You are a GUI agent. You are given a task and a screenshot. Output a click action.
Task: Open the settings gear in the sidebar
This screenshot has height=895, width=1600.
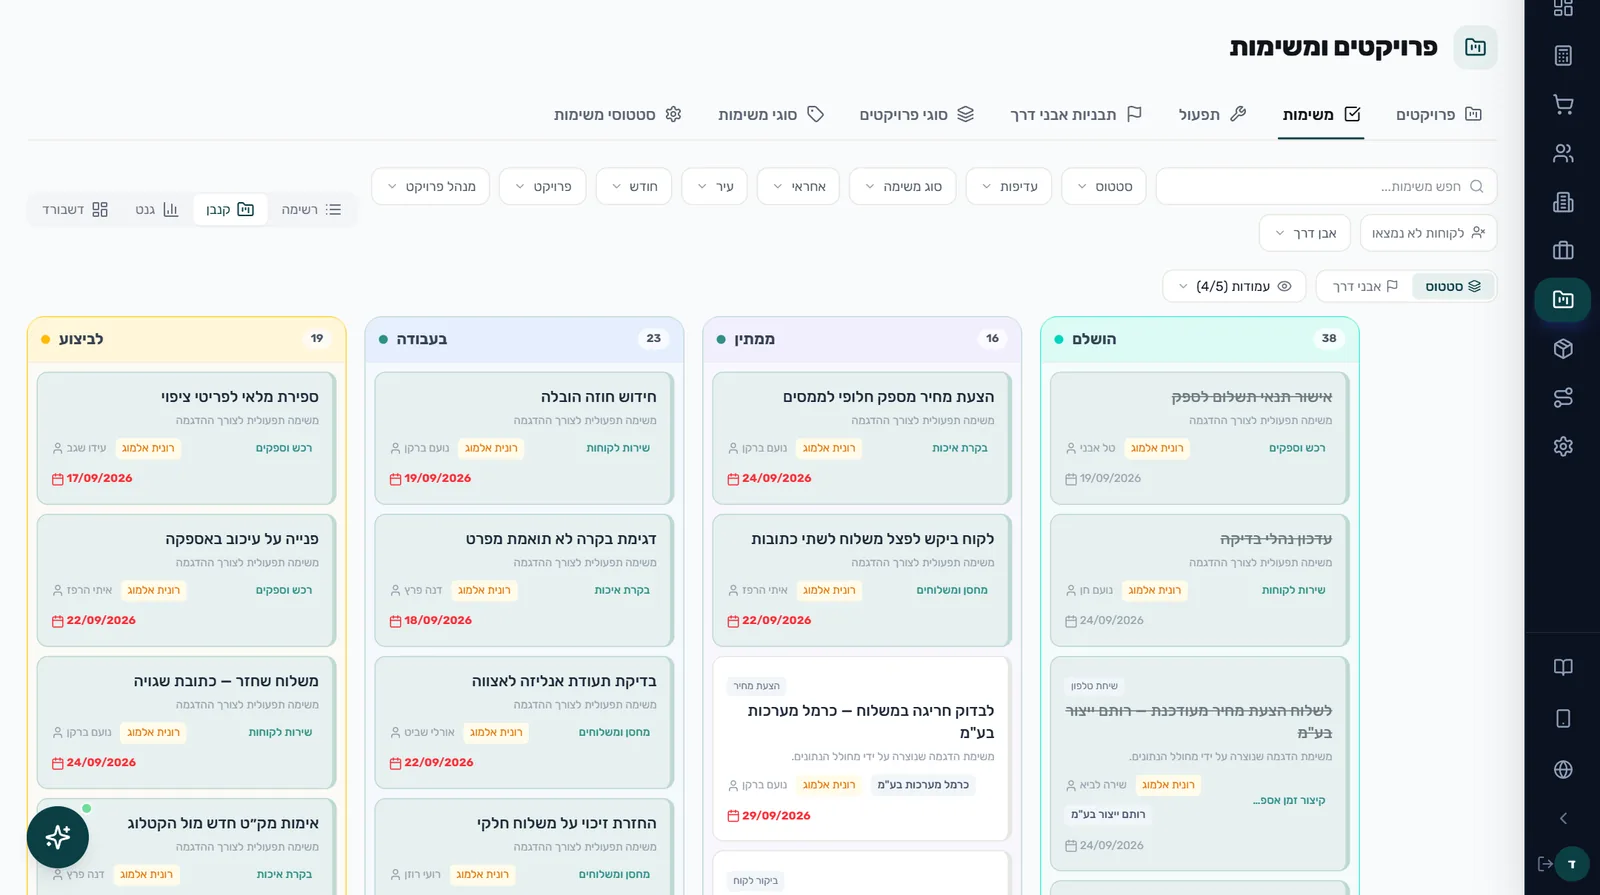pos(1563,446)
